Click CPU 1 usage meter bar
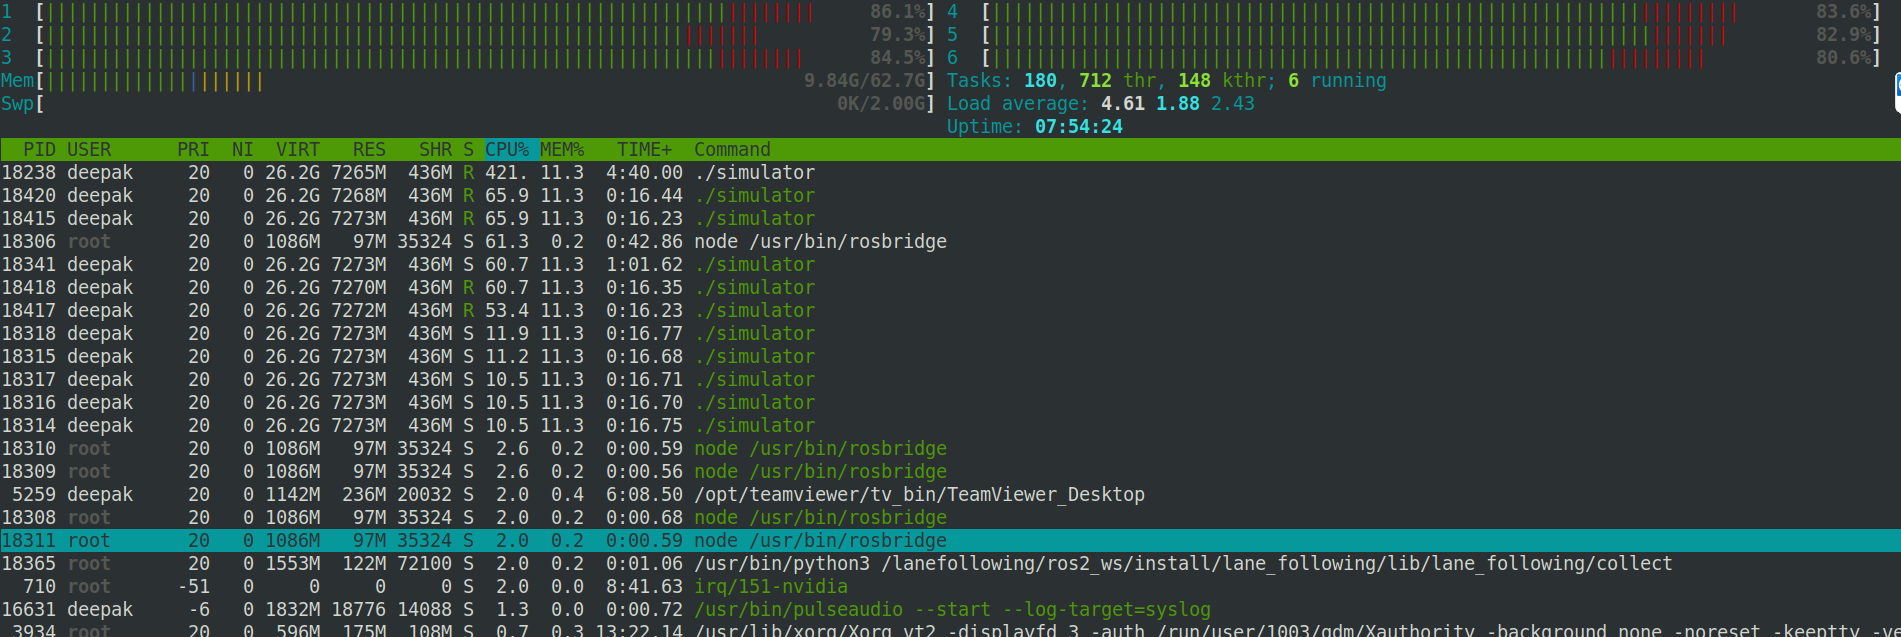The height and width of the screenshot is (637, 1901). [x=485, y=12]
